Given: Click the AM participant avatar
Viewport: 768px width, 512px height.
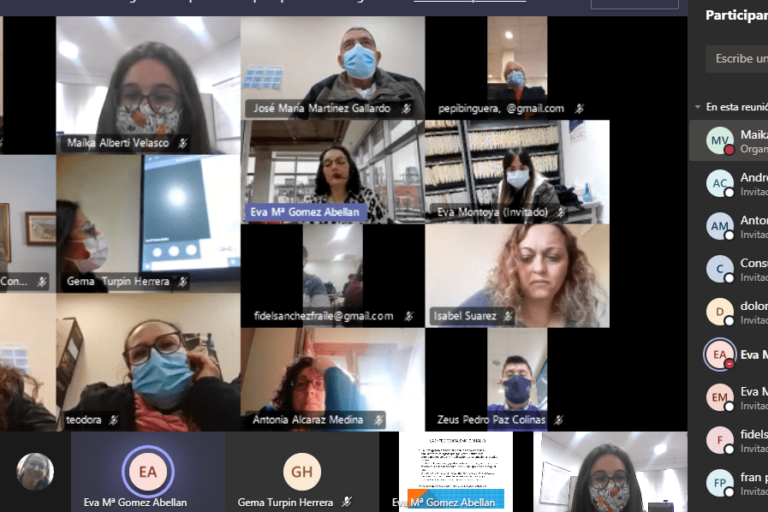Looking at the screenshot, I should (720, 226).
